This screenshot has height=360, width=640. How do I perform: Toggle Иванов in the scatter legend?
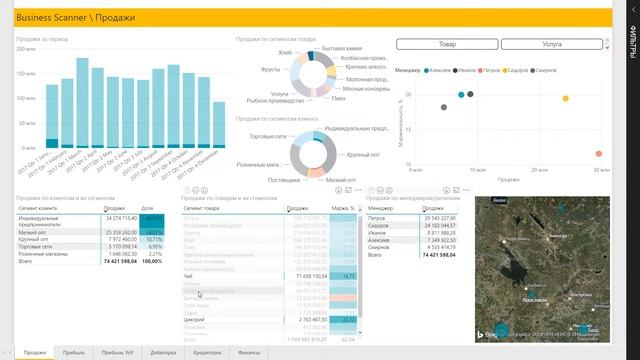pos(464,70)
